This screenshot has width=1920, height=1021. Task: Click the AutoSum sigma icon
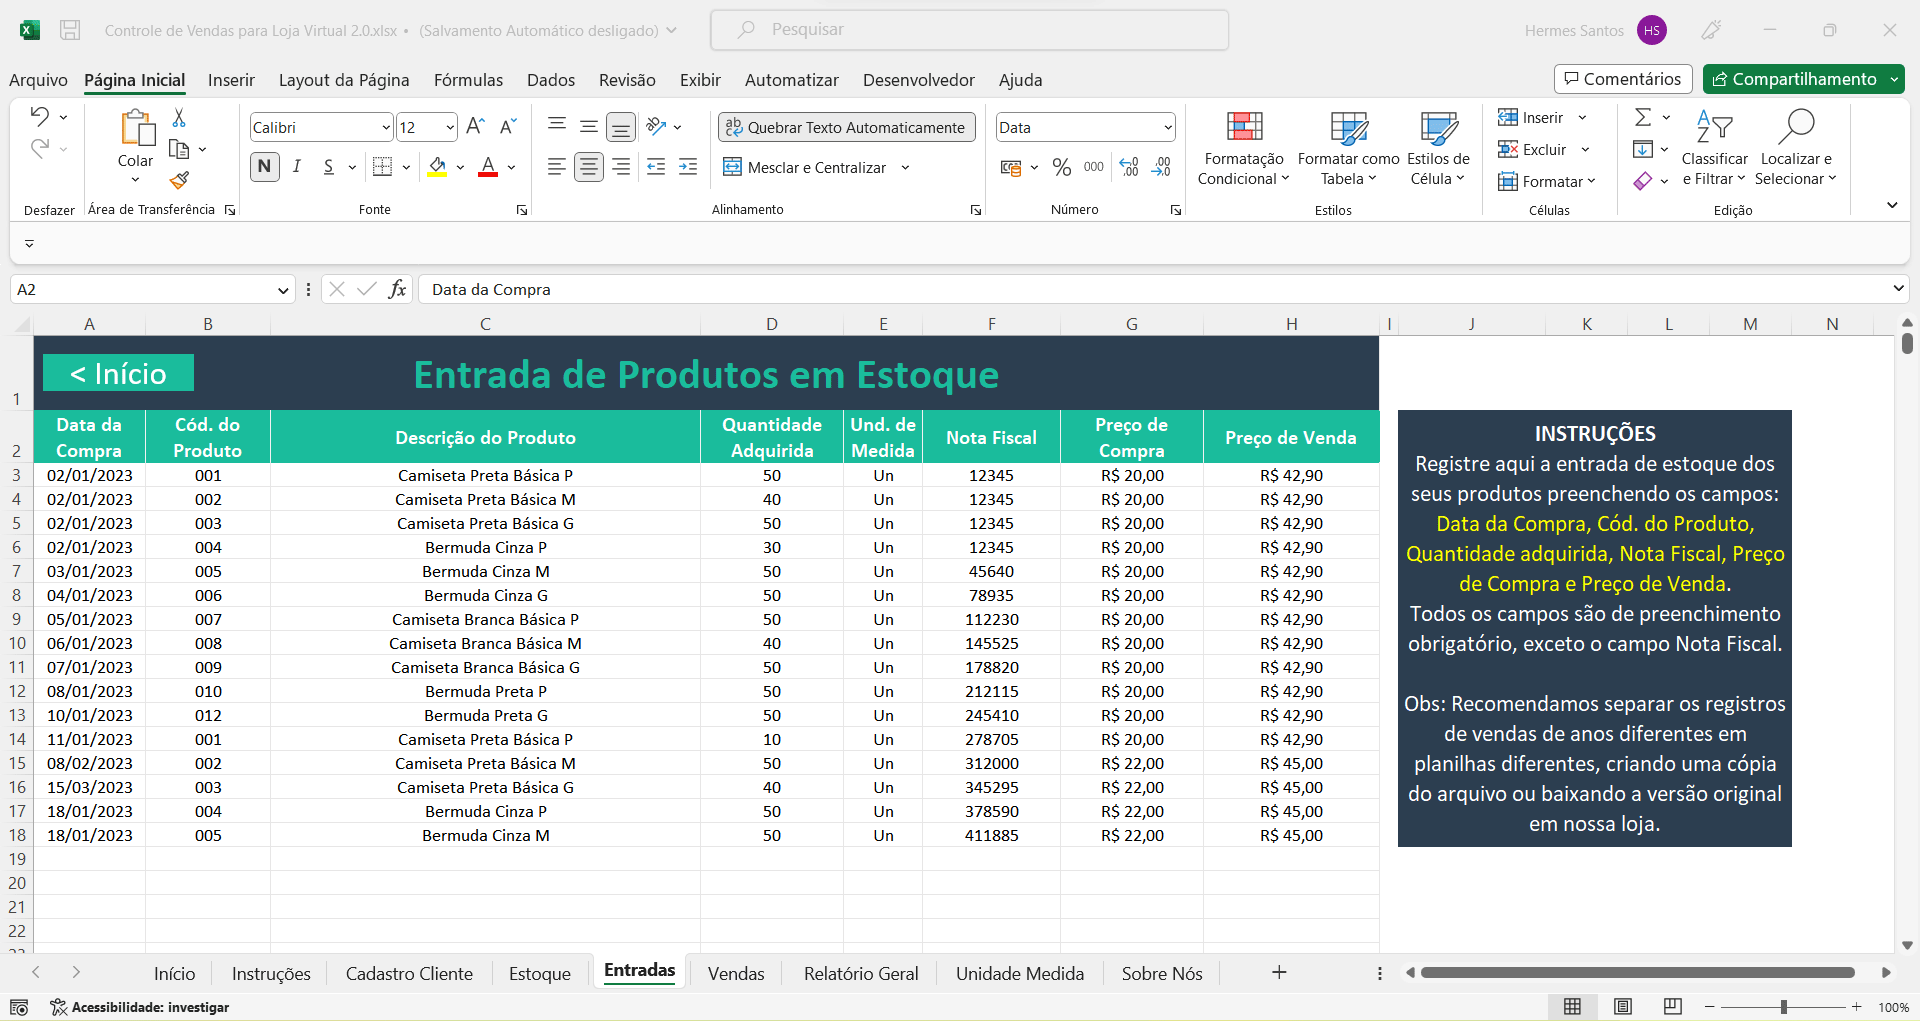pos(1642,117)
